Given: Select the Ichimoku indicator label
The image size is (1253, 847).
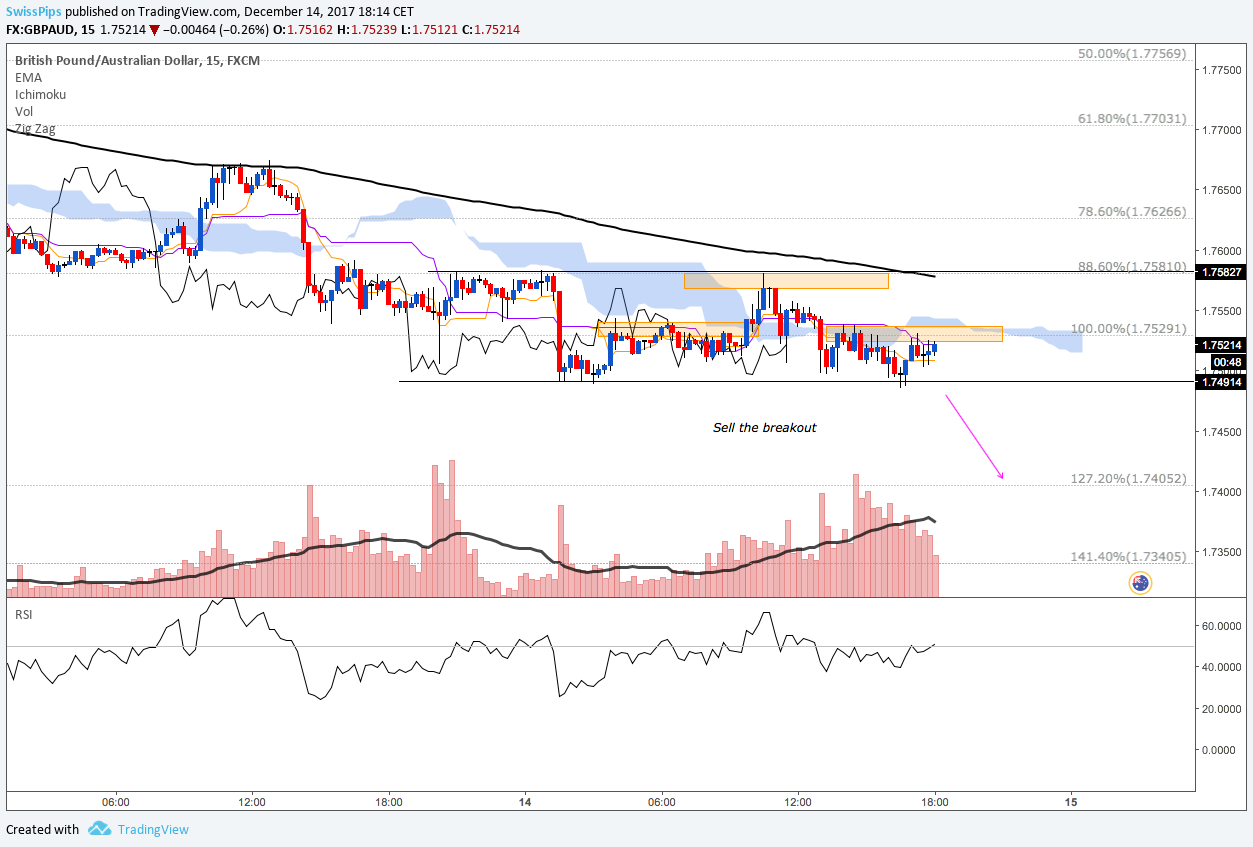Looking at the screenshot, I should click(41, 94).
